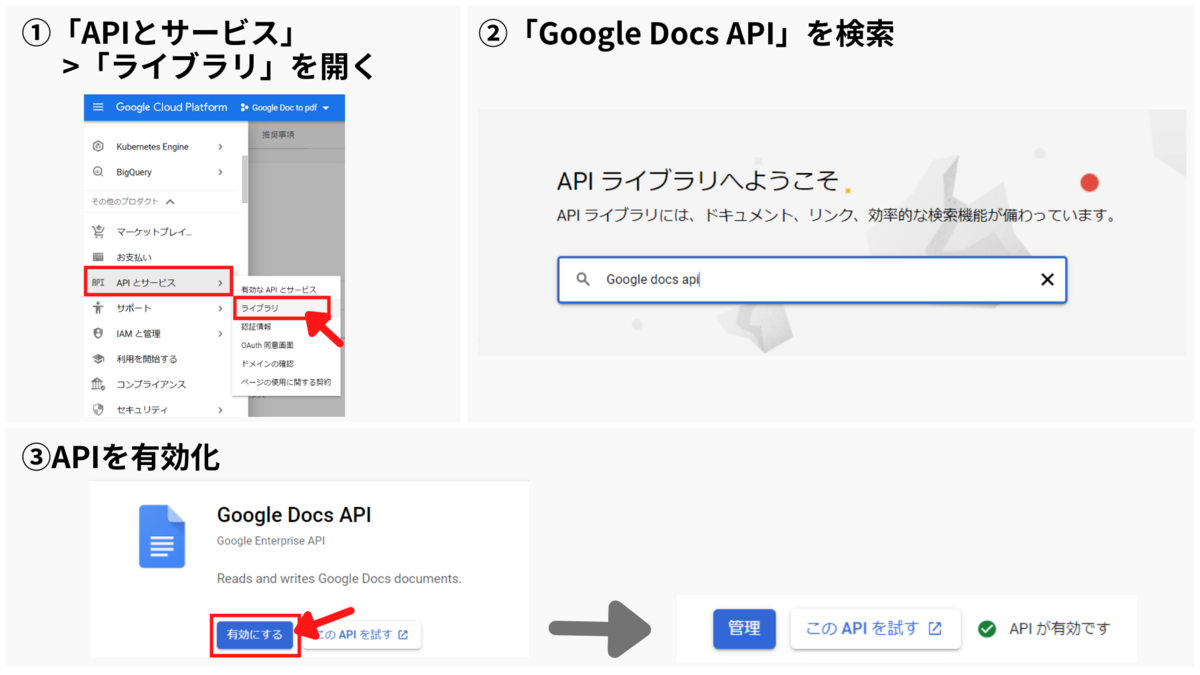The width and height of the screenshot is (1200, 675).
Task: Click the 有効にする enable button
Action: (x=255, y=635)
